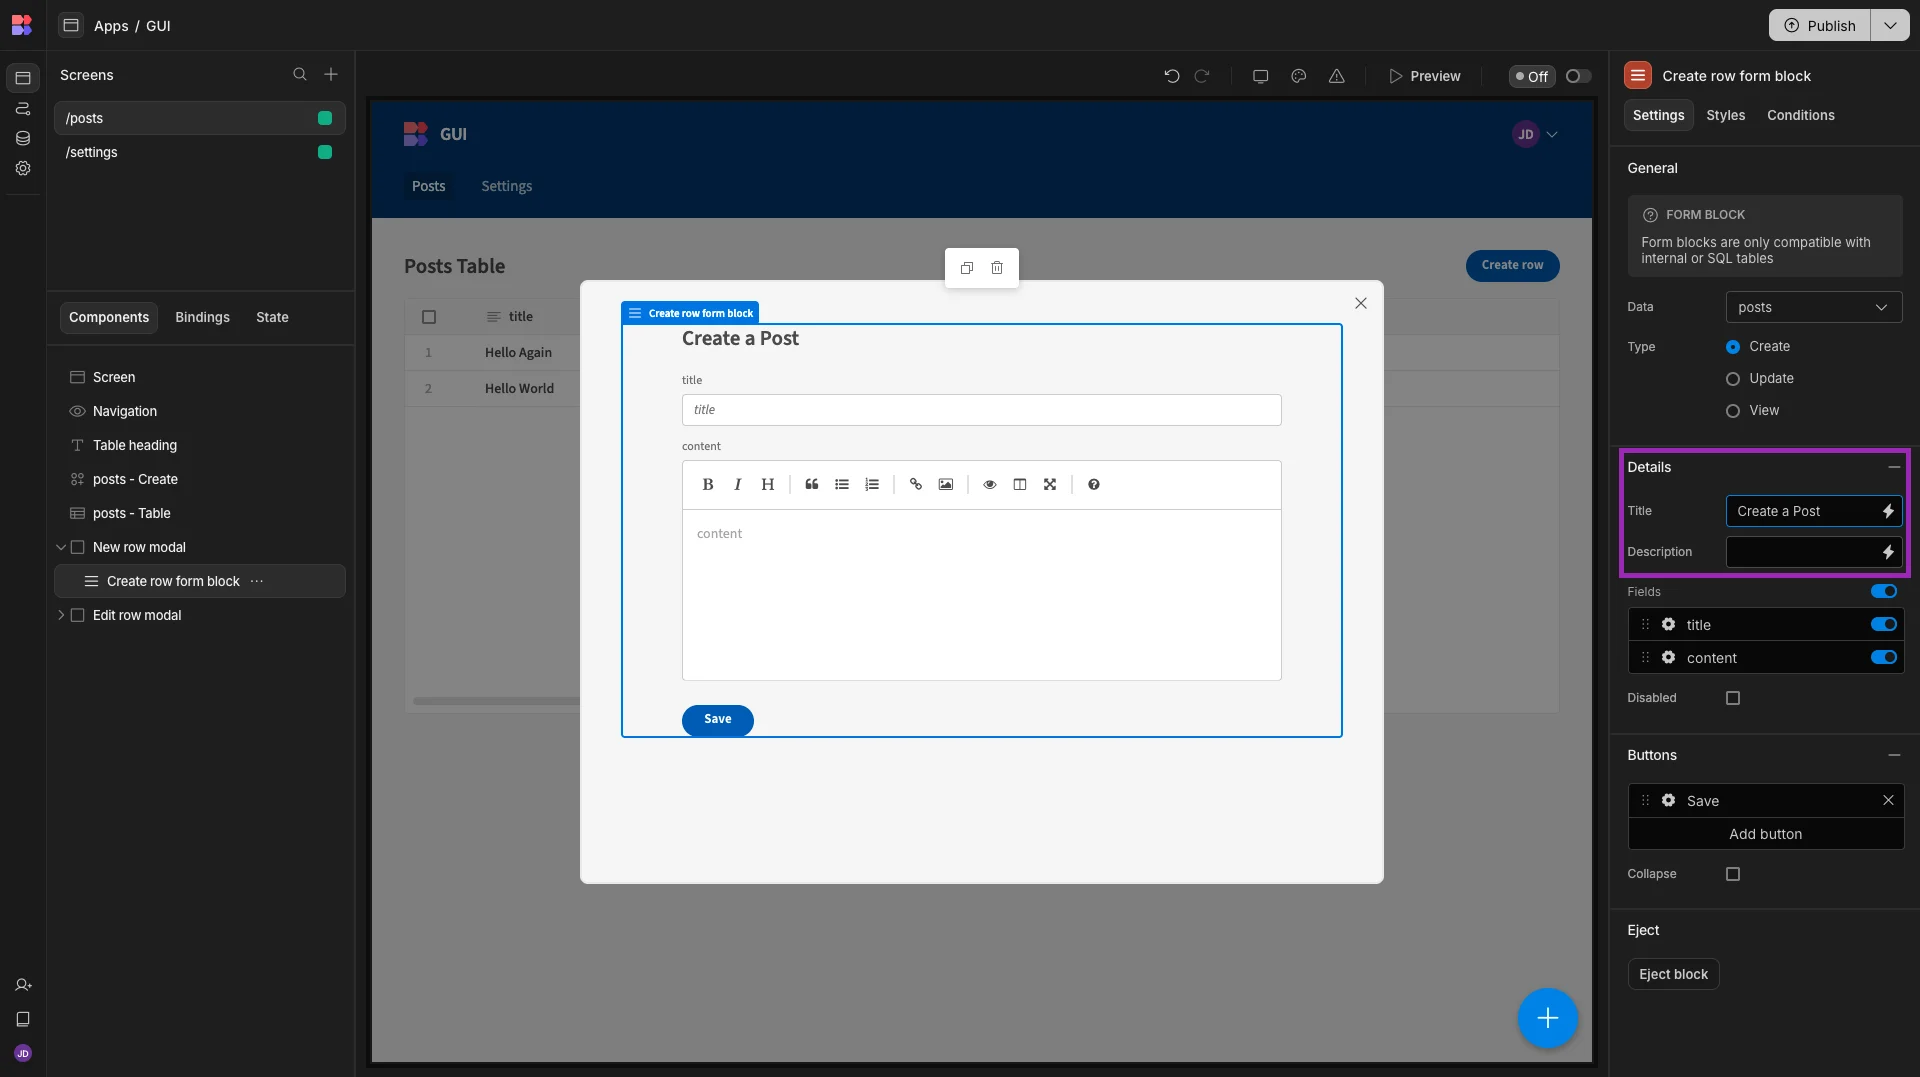Image resolution: width=1920 pixels, height=1077 pixels.
Task: Open the theme palette settings
Action: click(1299, 76)
